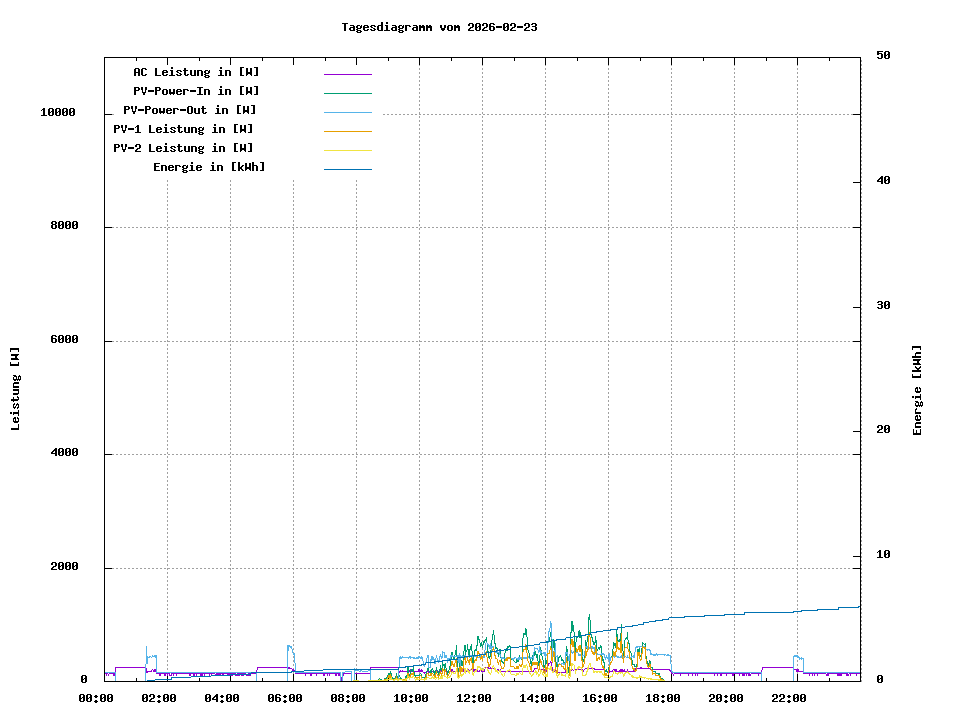This screenshot has height=720, width=960.
Task: Select the 06:00 tick on the time axis
Action: [284, 698]
